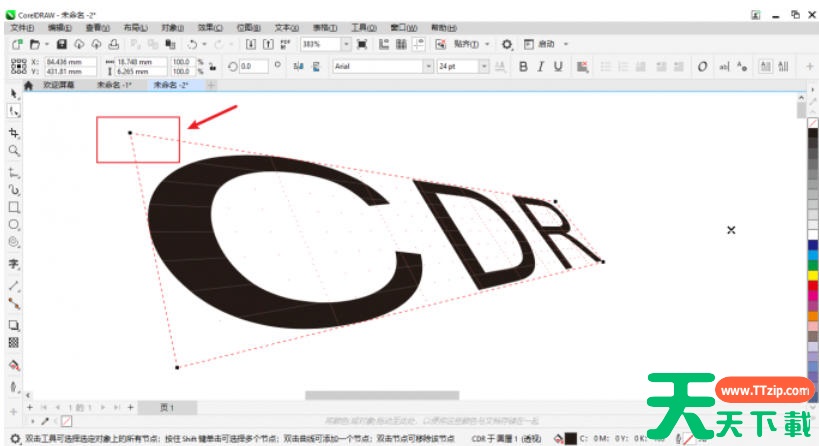Click the 启动 launch button
This screenshot has width=819, height=446.
pos(546,45)
